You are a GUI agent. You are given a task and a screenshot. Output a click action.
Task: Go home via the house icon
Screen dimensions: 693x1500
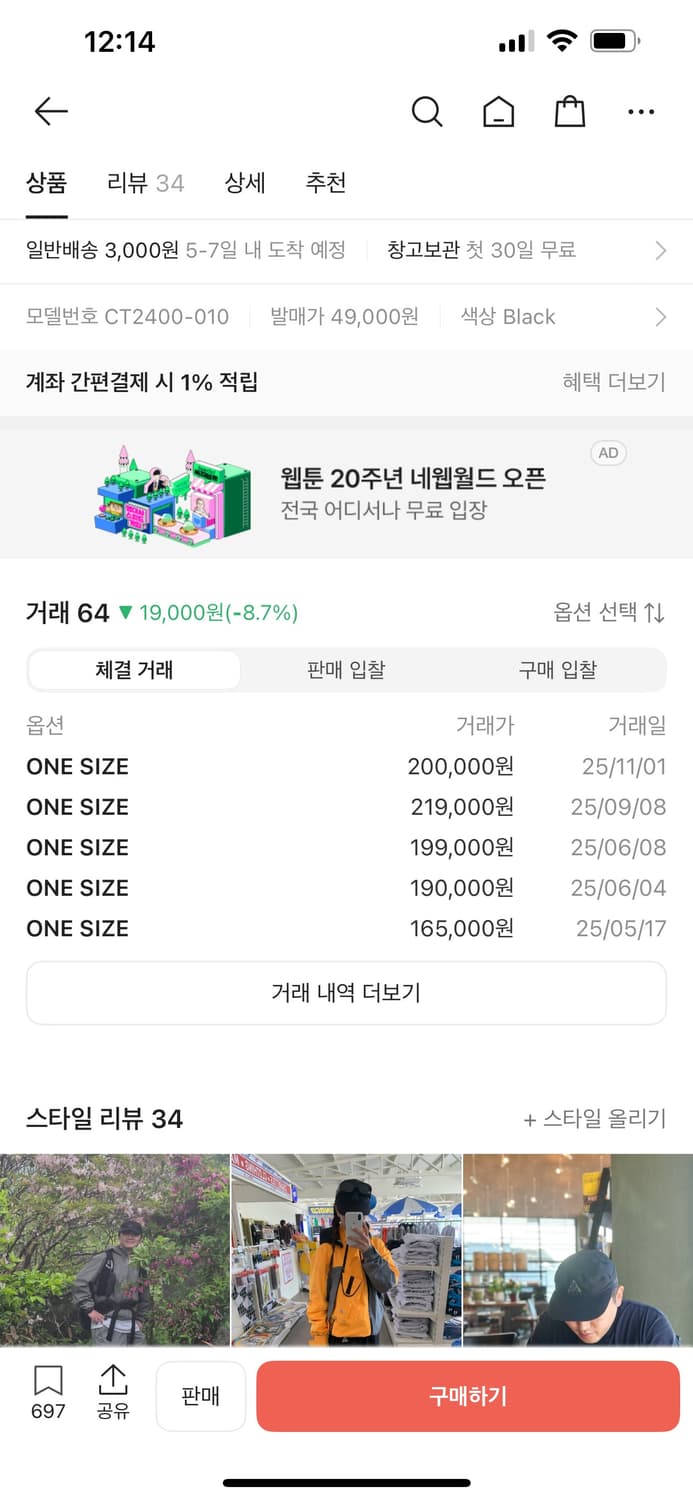(498, 112)
